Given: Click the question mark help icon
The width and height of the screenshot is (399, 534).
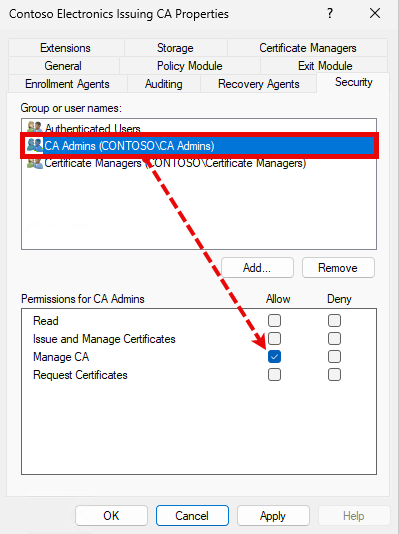Looking at the screenshot, I should point(330,13).
